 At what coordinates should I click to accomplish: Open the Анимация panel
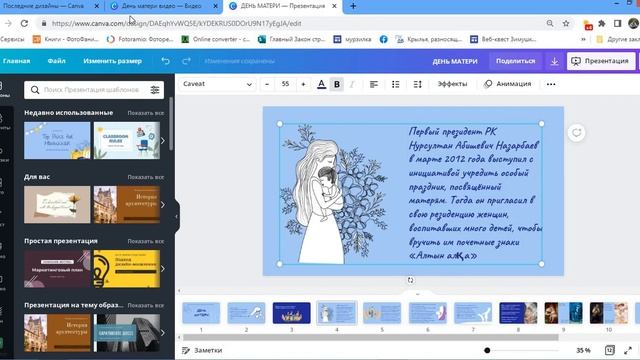click(x=508, y=84)
